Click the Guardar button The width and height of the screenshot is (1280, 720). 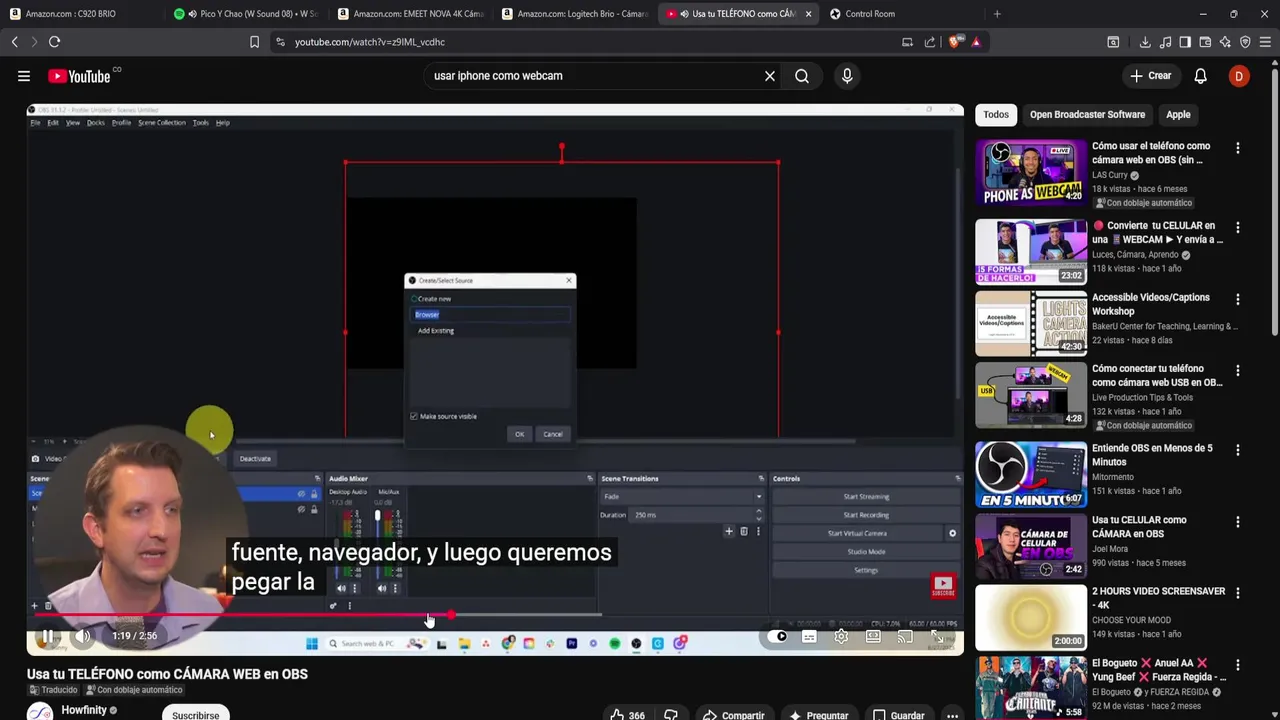(x=898, y=715)
